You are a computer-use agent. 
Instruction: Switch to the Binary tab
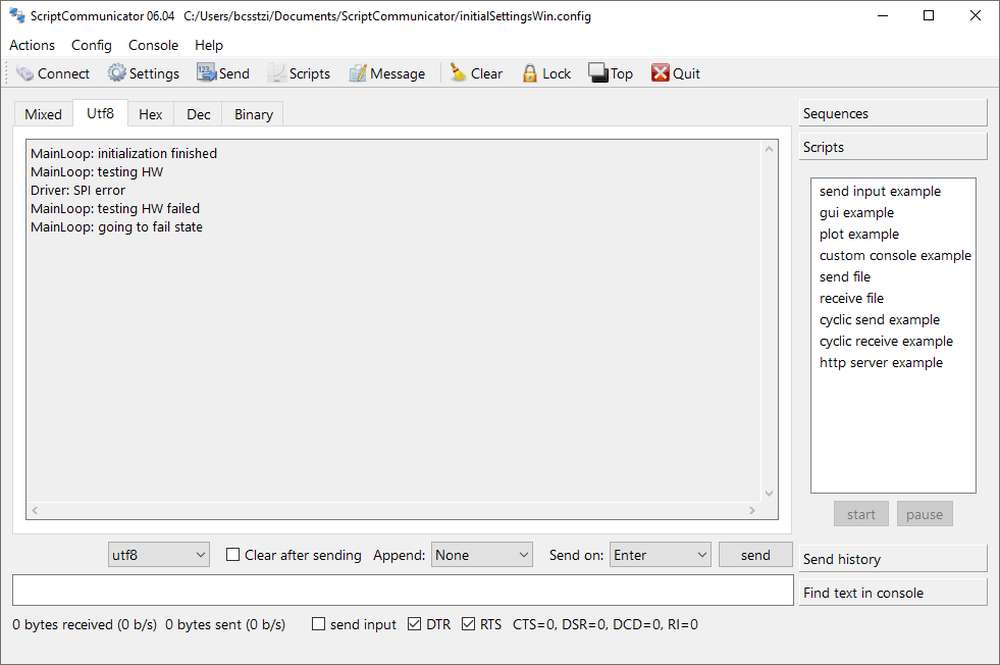253,115
